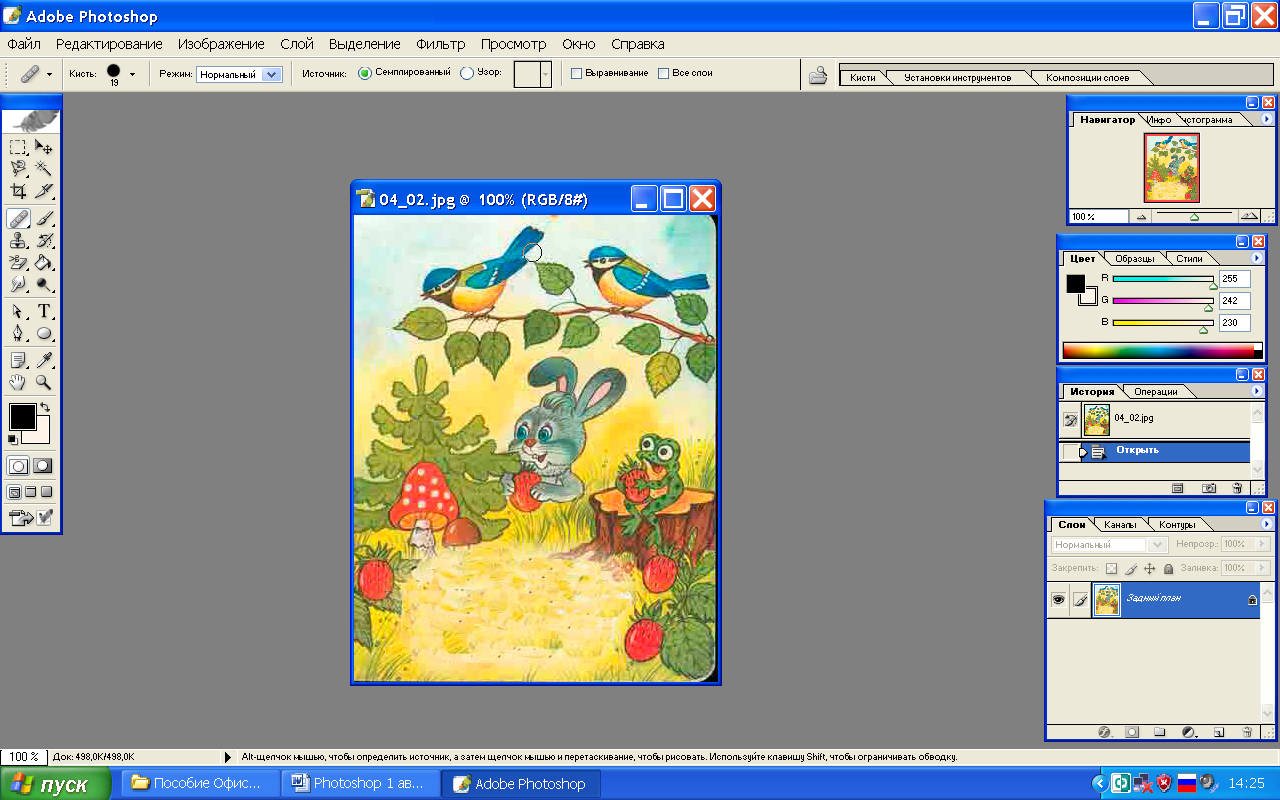
Task: Select the Notes tool
Action: pos(18,360)
